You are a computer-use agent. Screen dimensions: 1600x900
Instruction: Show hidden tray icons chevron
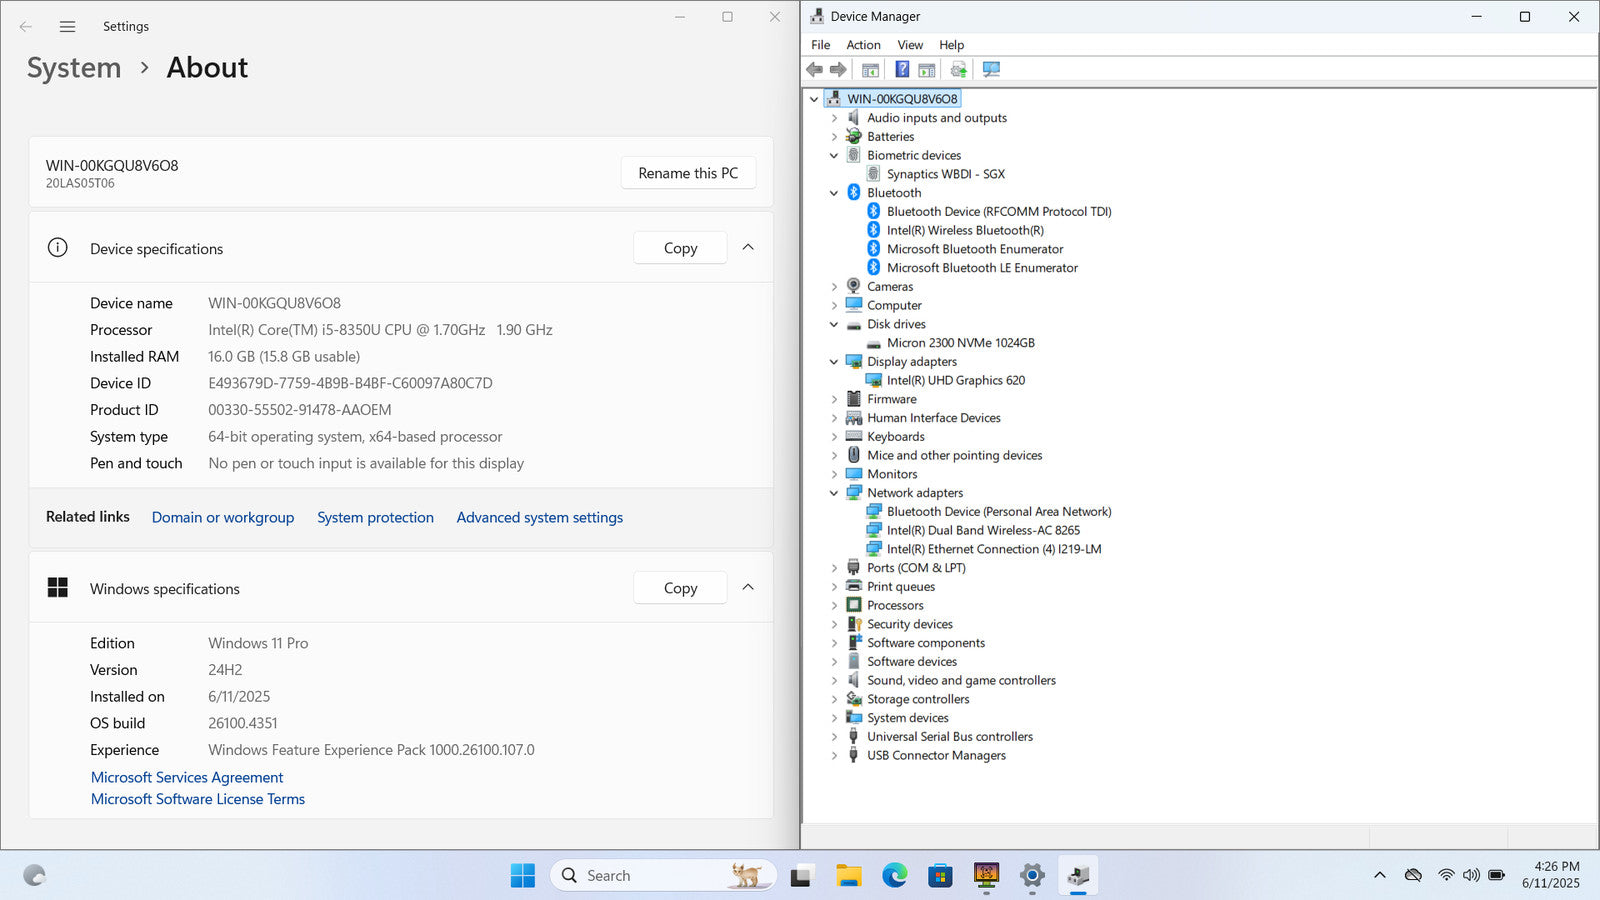pyautogui.click(x=1380, y=875)
